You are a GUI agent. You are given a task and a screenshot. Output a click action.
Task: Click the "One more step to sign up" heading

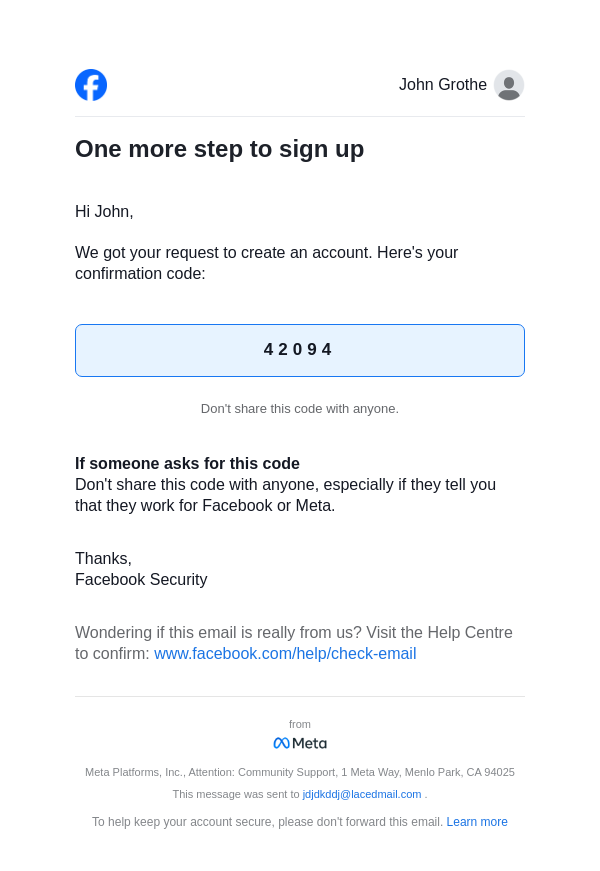coord(219,149)
